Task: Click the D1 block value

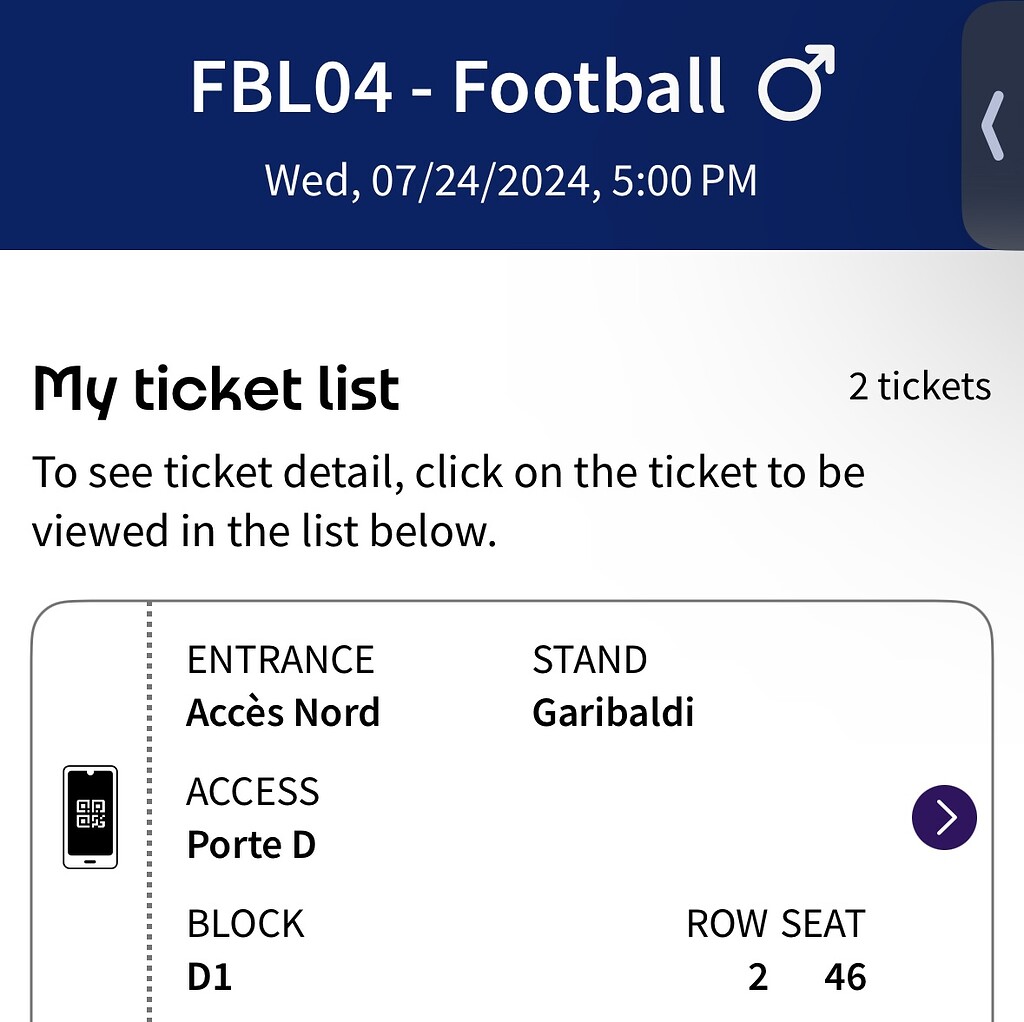Action: 209,977
